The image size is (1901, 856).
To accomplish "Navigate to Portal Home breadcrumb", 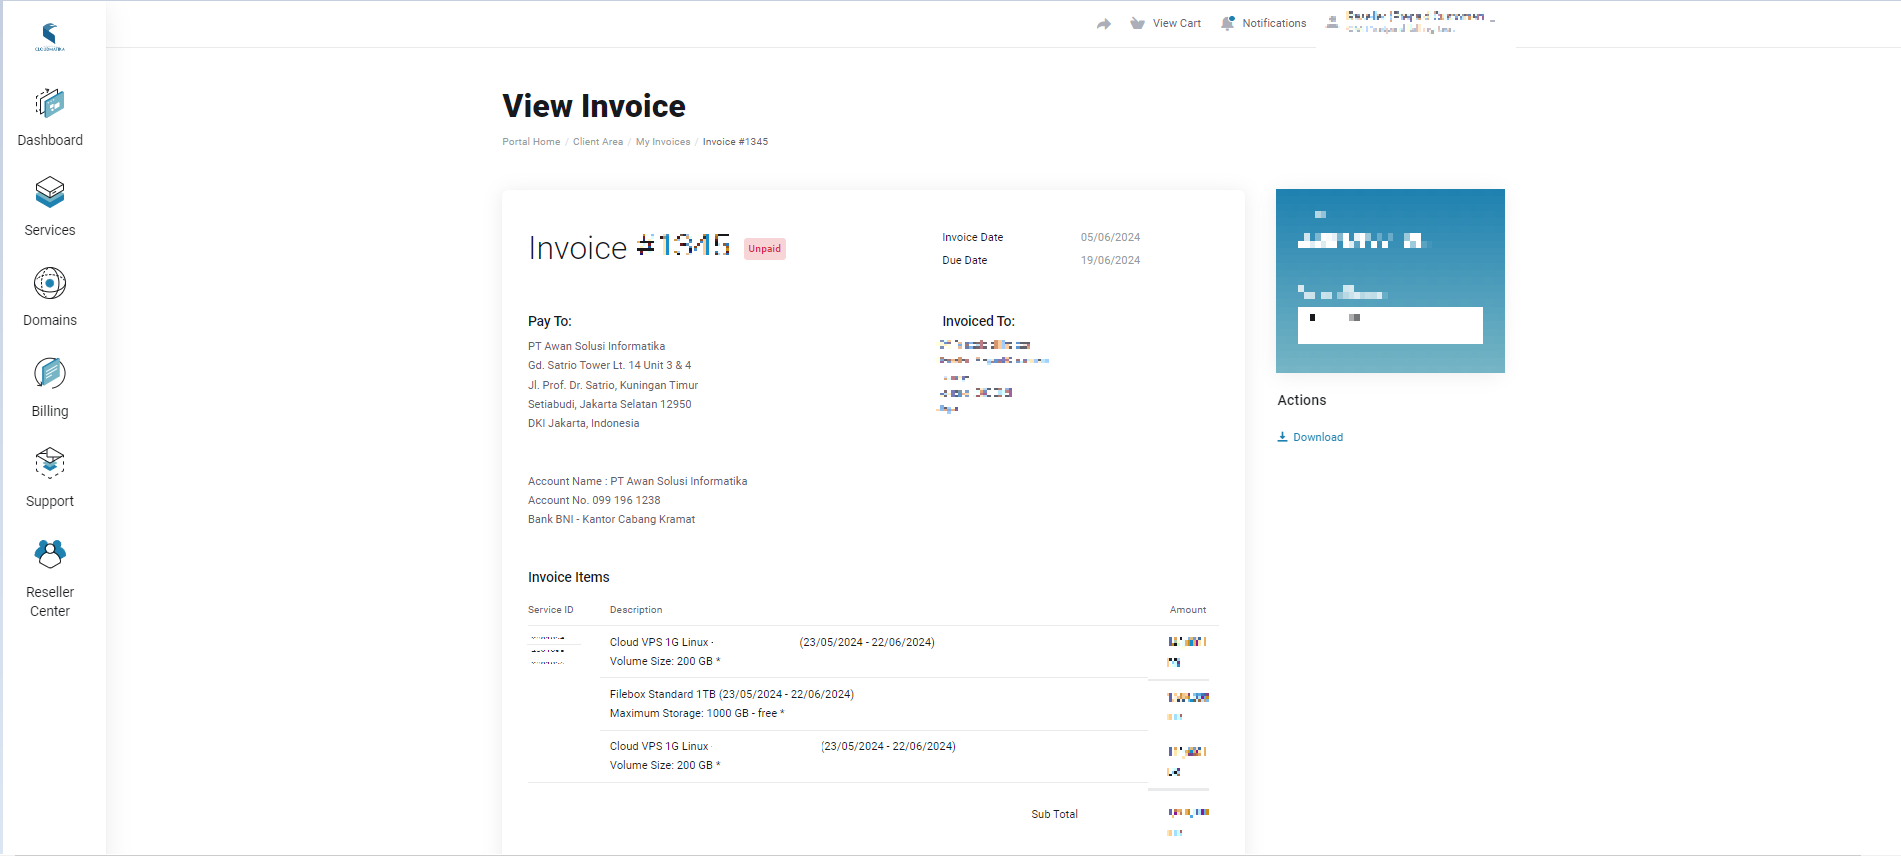I will 531,142.
